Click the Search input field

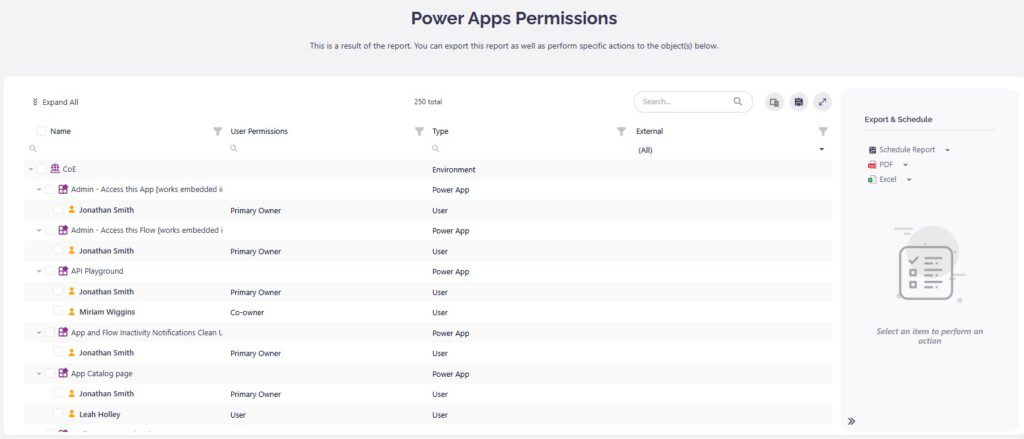click(x=684, y=102)
